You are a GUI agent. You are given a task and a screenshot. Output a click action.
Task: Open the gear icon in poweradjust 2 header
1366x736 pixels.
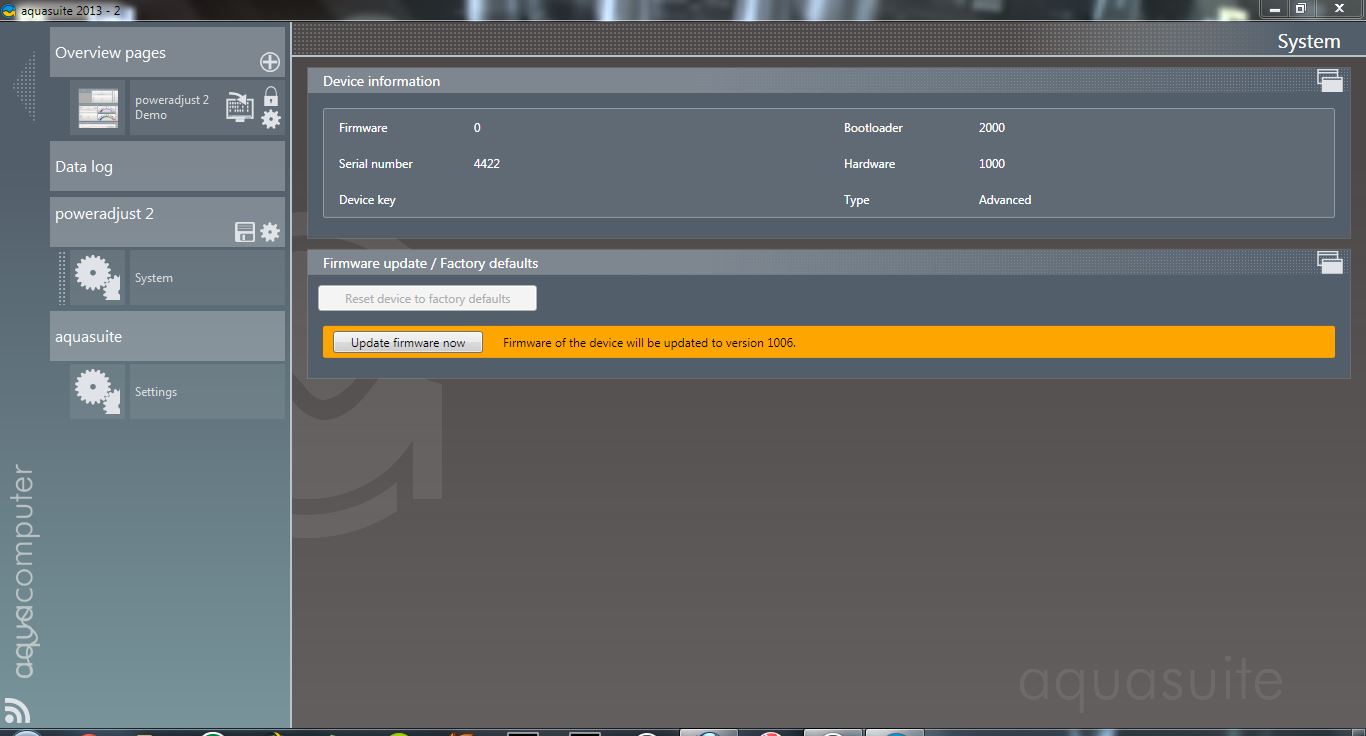[x=270, y=232]
